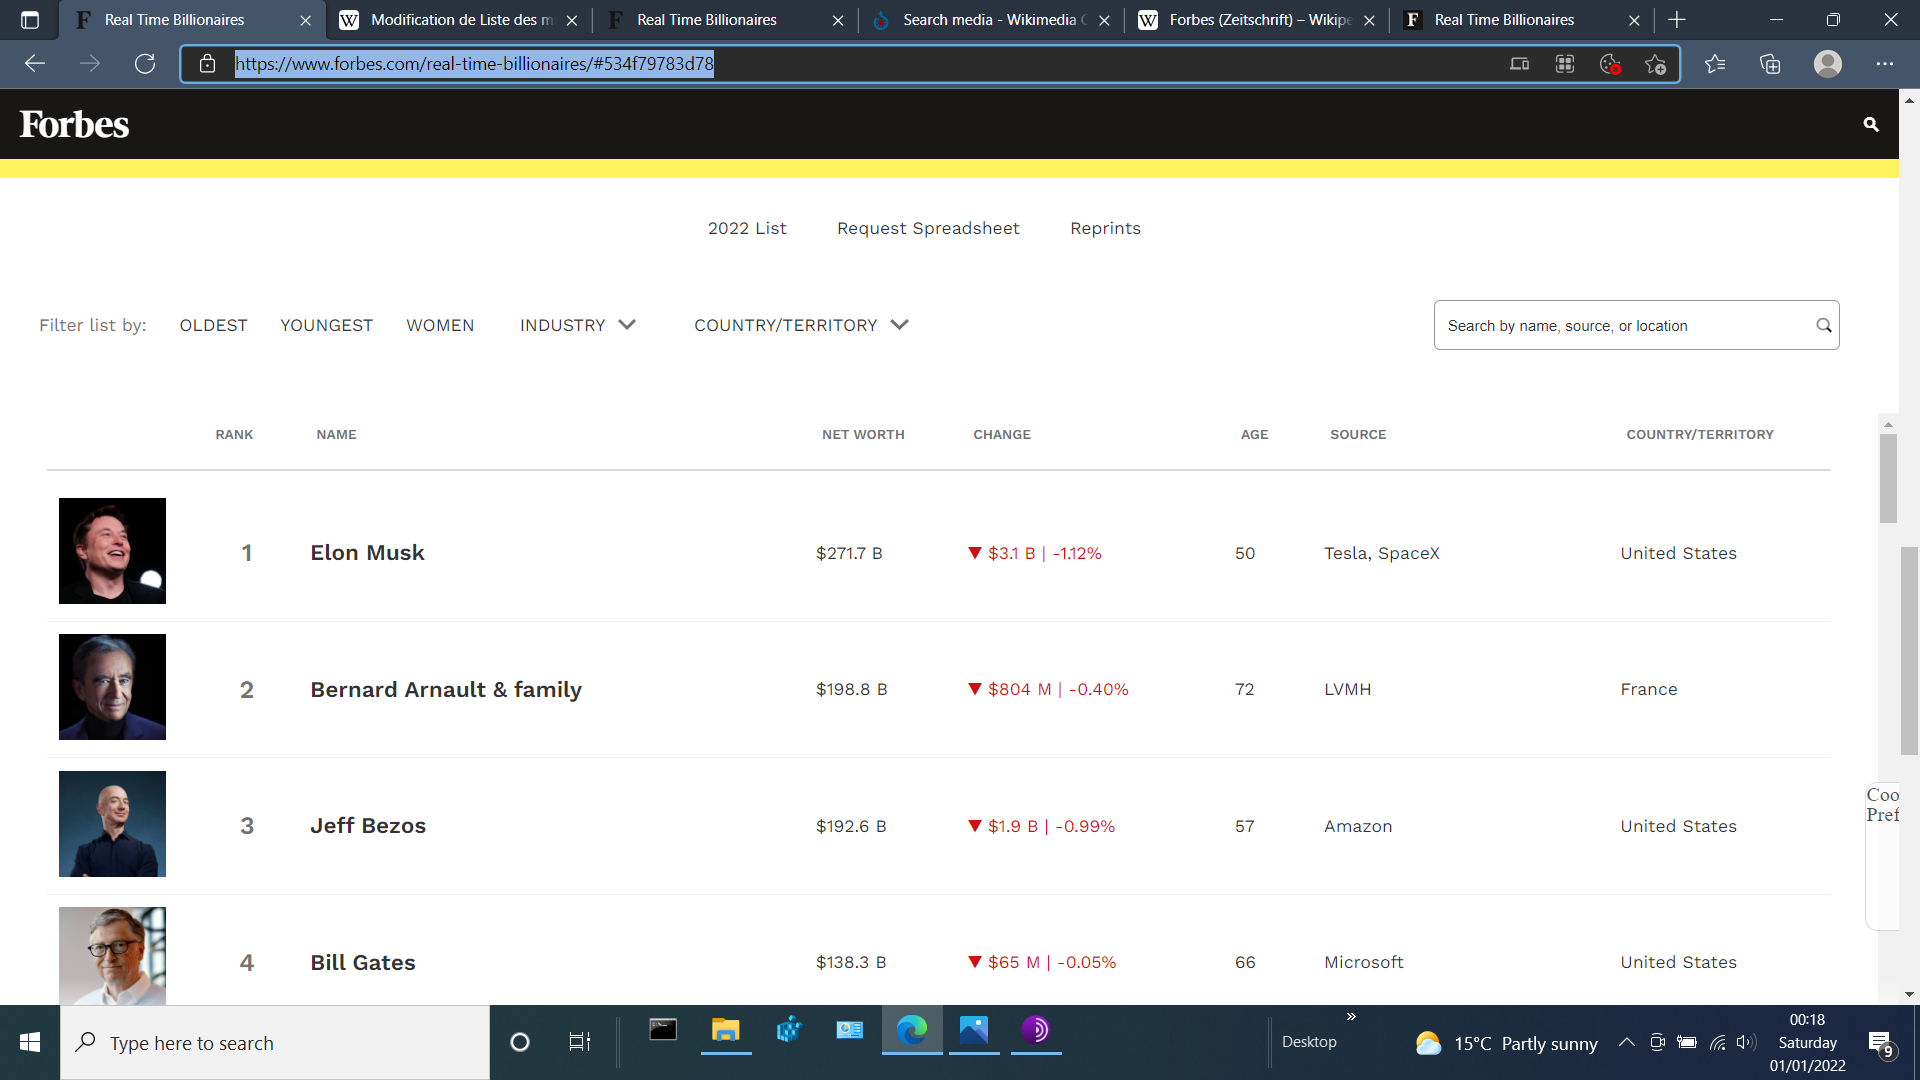This screenshot has width=1920, height=1080.
Task: Click the Windows taskbar search box
Action: (x=275, y=1043)
